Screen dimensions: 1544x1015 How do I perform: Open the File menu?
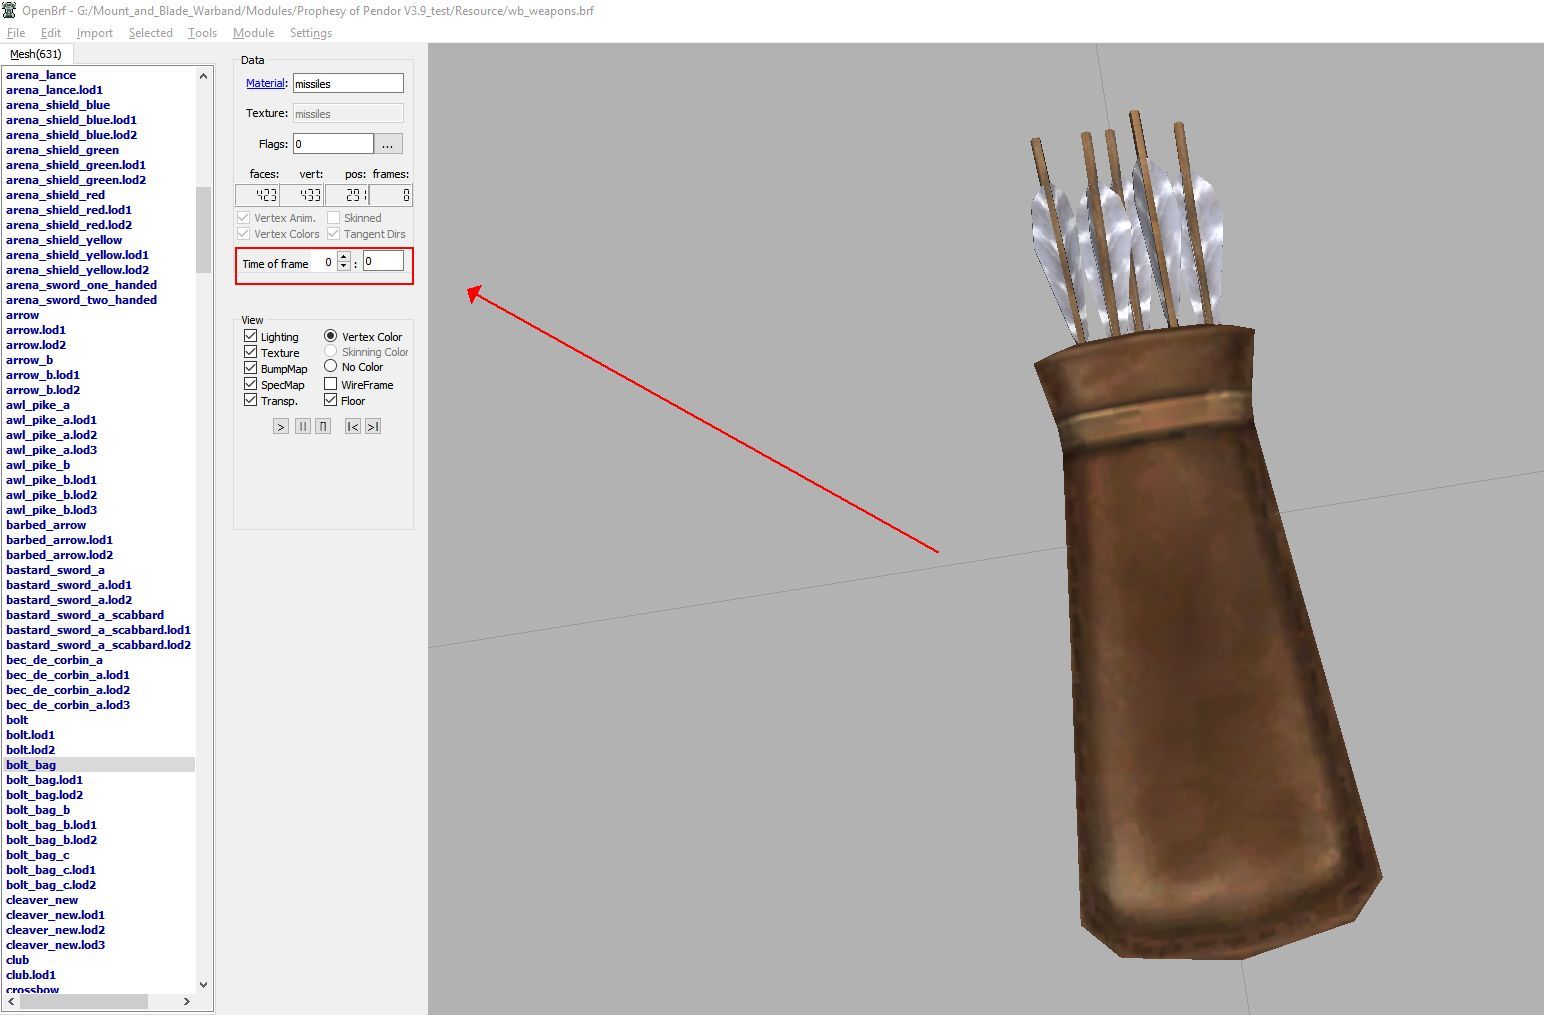[x=16, y=33]
